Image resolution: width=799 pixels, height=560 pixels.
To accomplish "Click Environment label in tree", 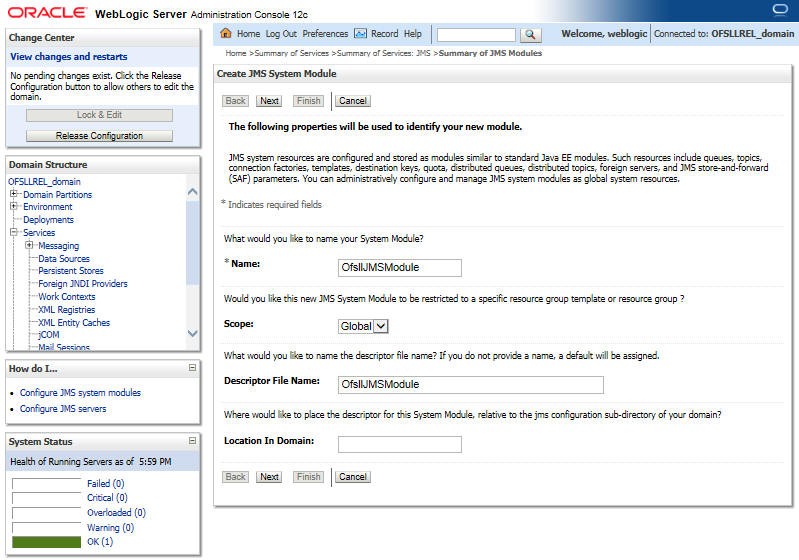I will click(47, 206).
